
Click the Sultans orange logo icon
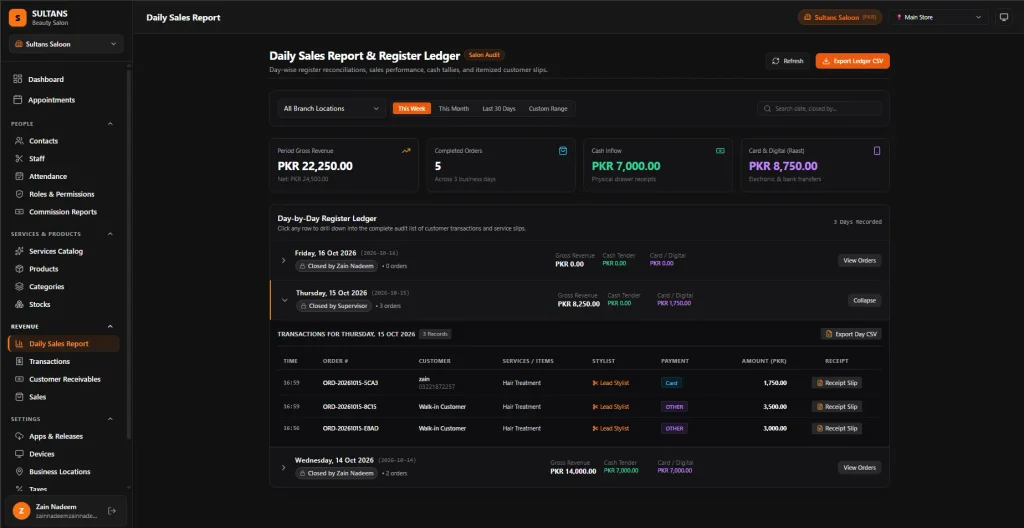[18, 18]
